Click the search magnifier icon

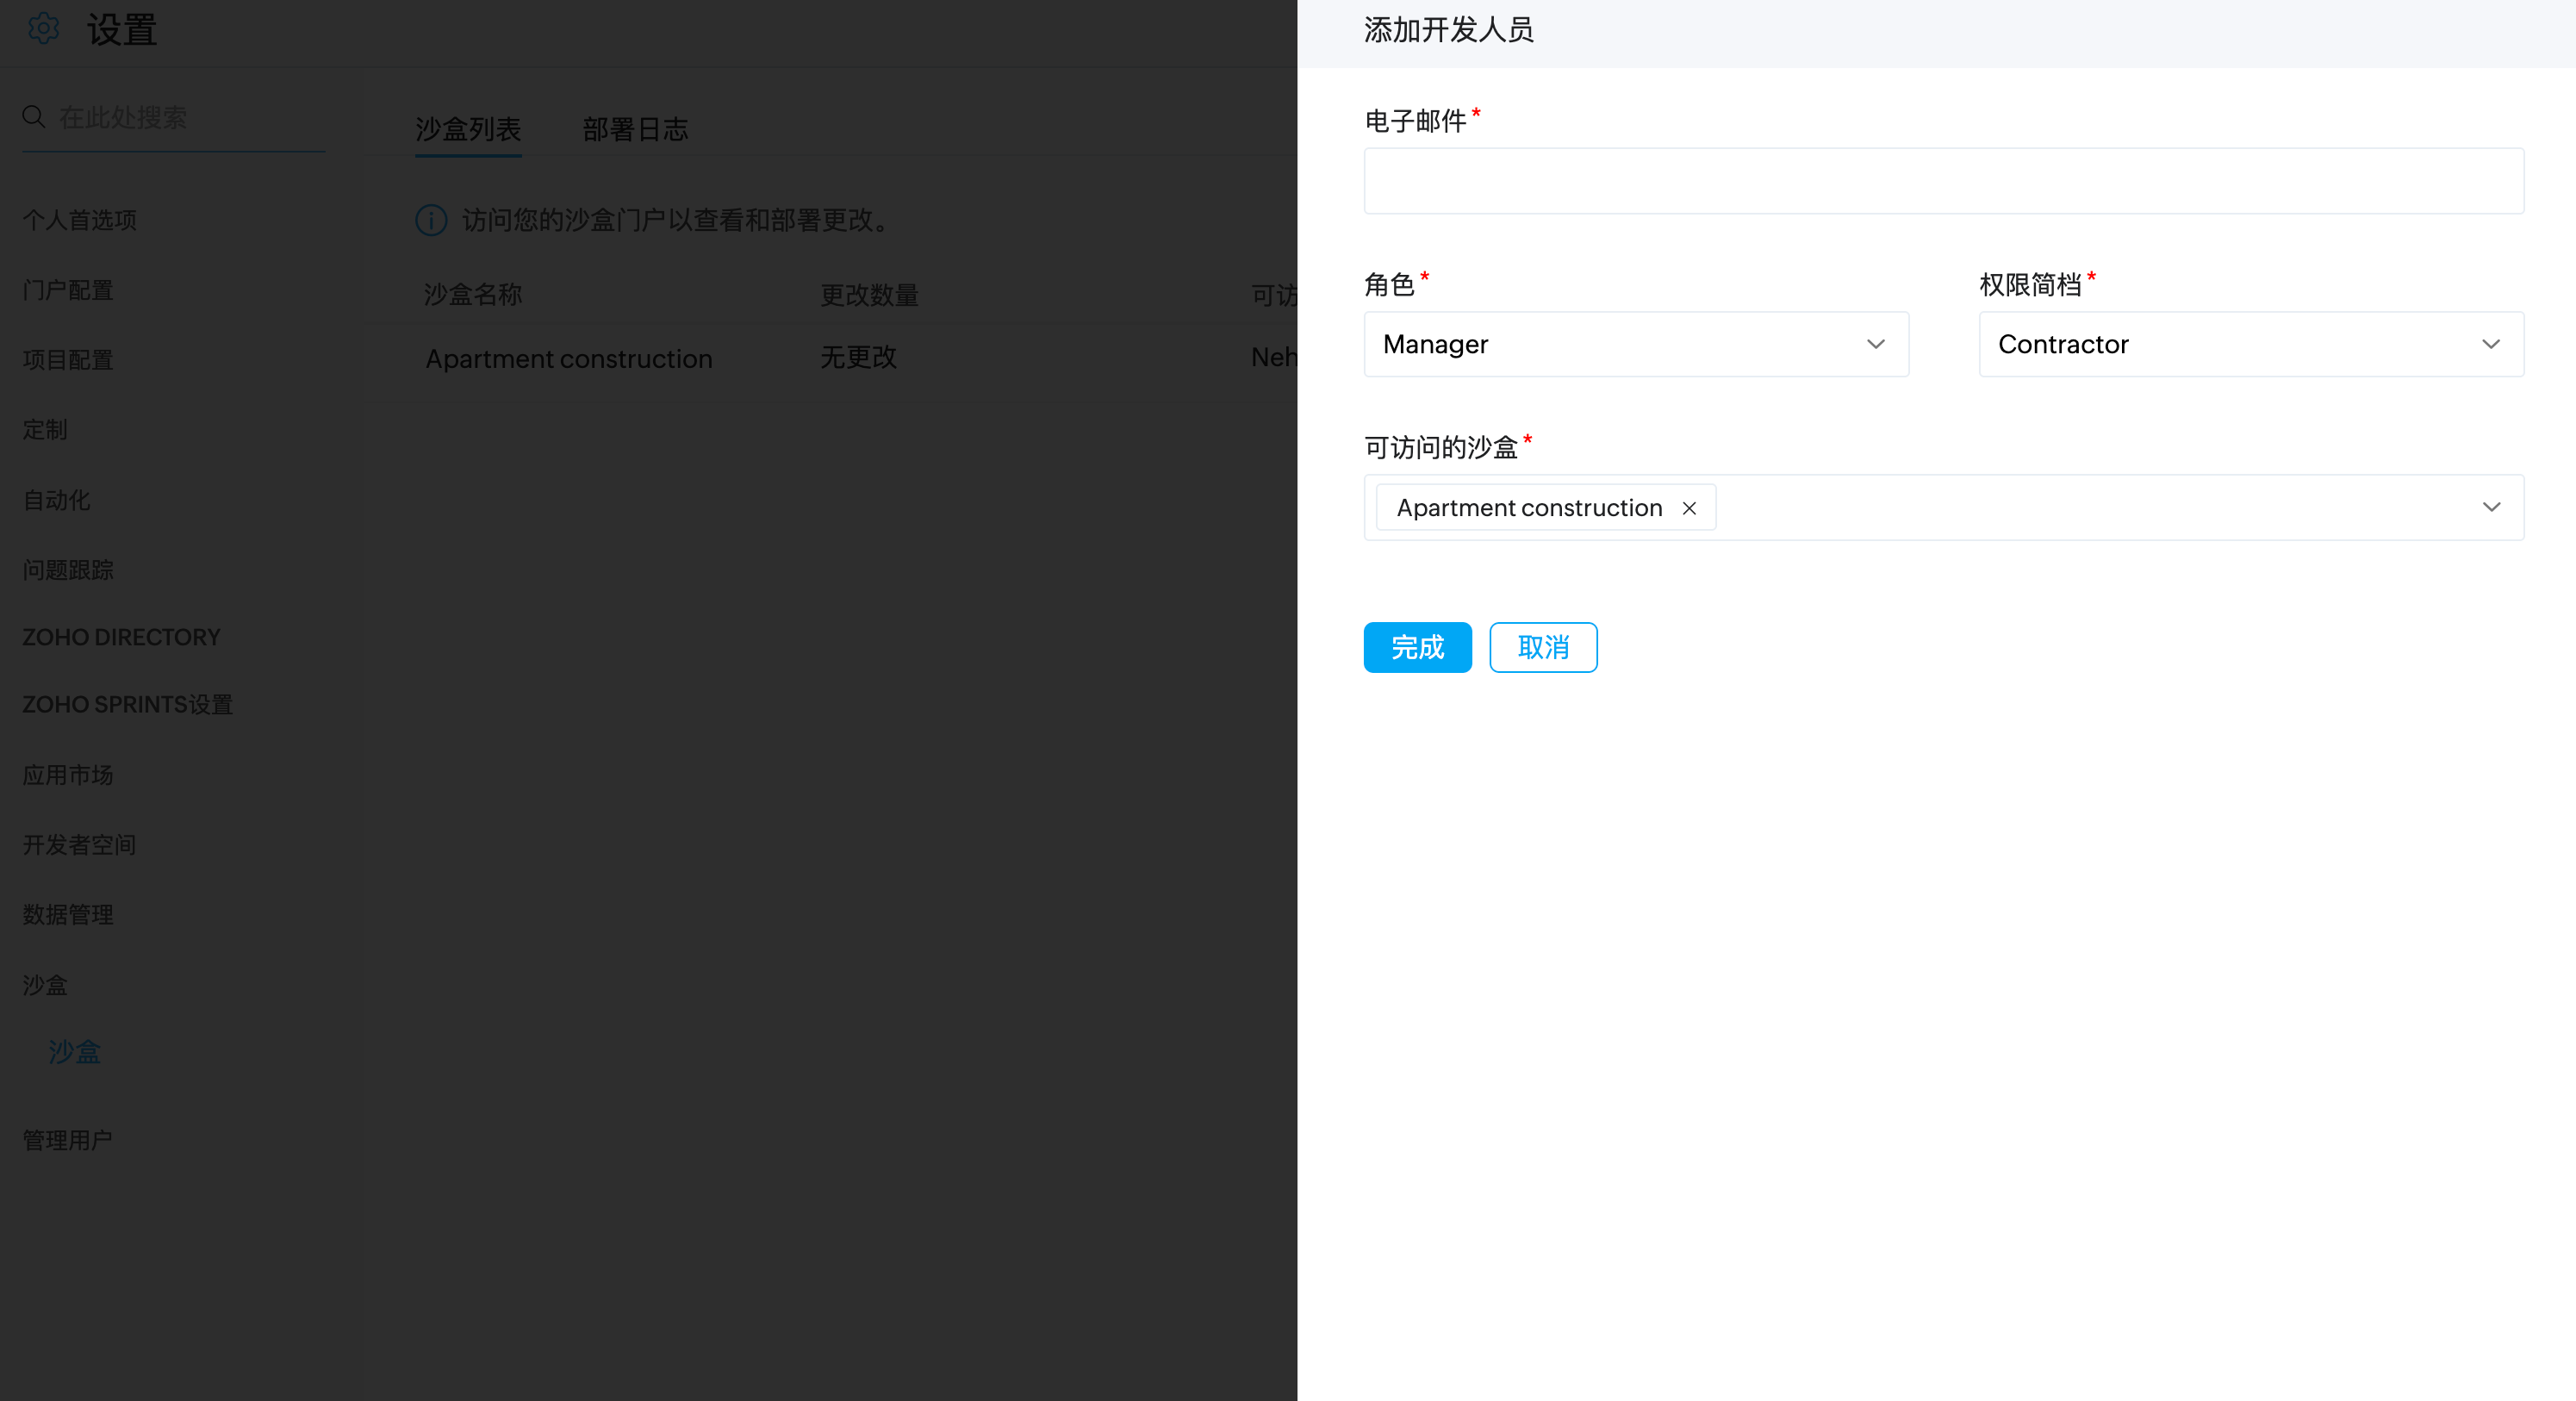tap(34, 117)
